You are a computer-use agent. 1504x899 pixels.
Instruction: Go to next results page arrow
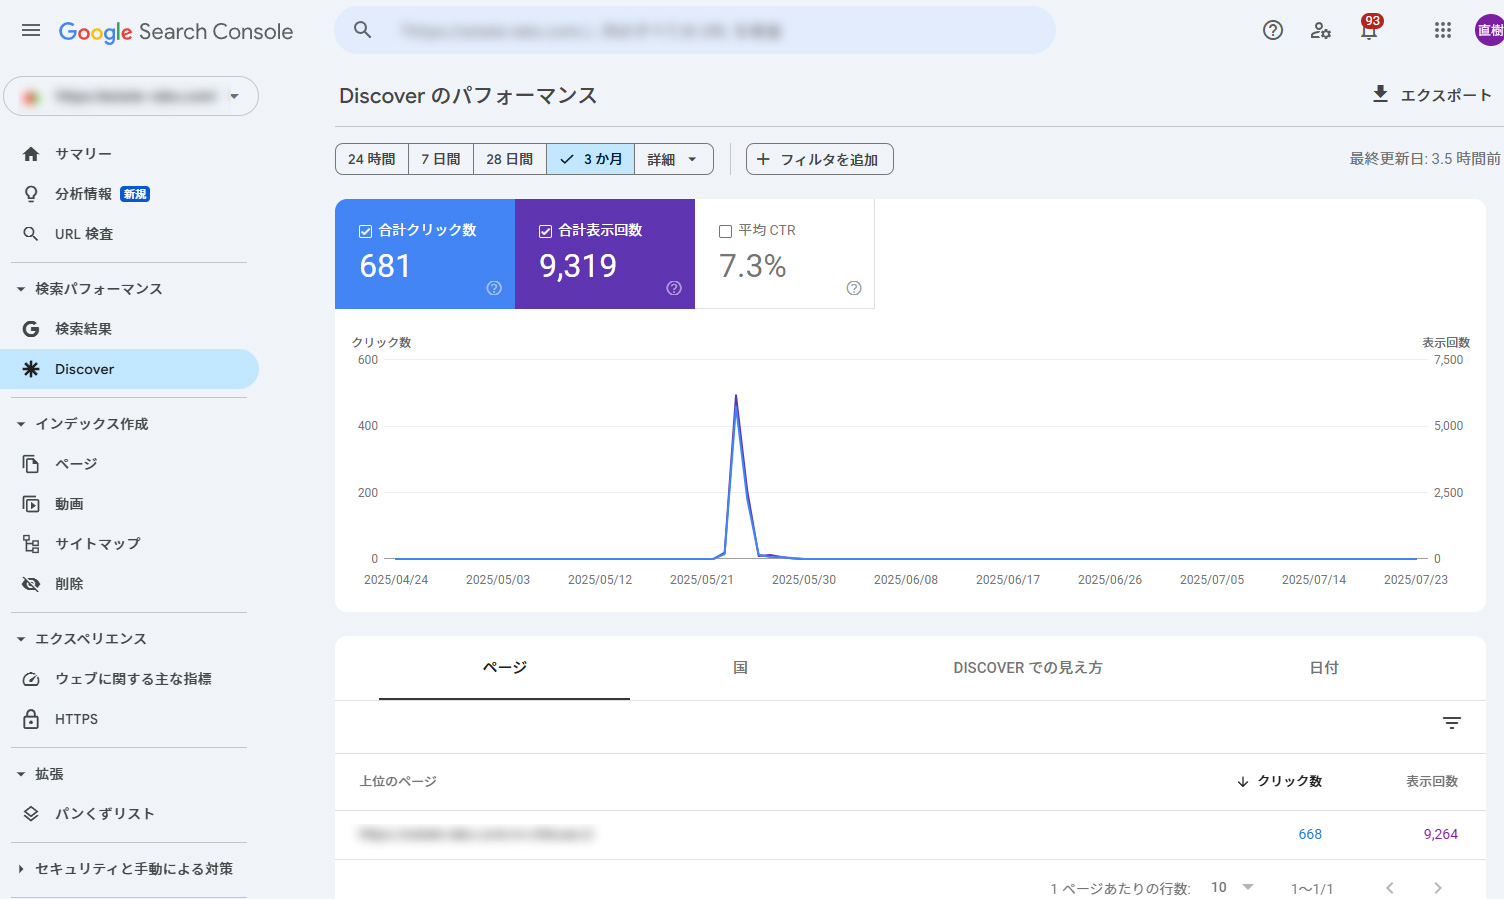(x=1437, y=888)
